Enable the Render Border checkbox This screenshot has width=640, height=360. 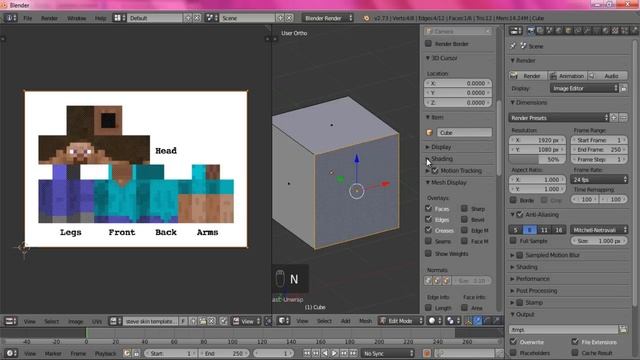tap(428, 43)
